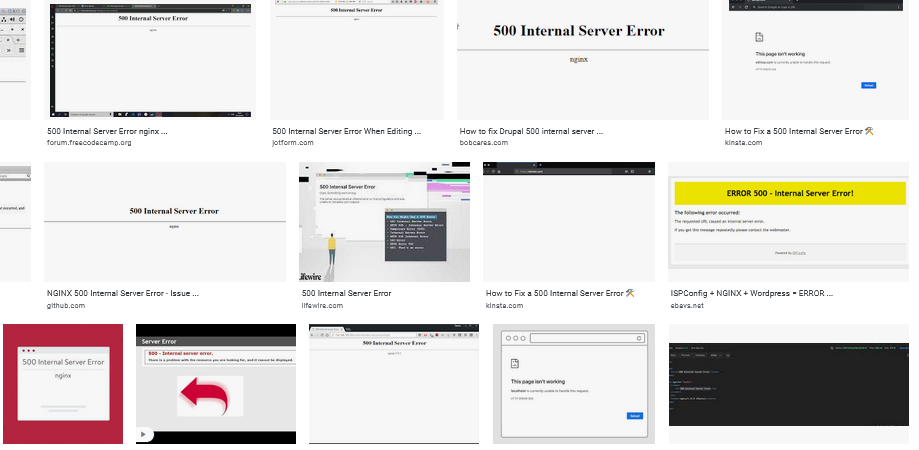
Task: Open the "500 Internal Server Error" title above lifewire.com
Action: (x=346, y=293)
